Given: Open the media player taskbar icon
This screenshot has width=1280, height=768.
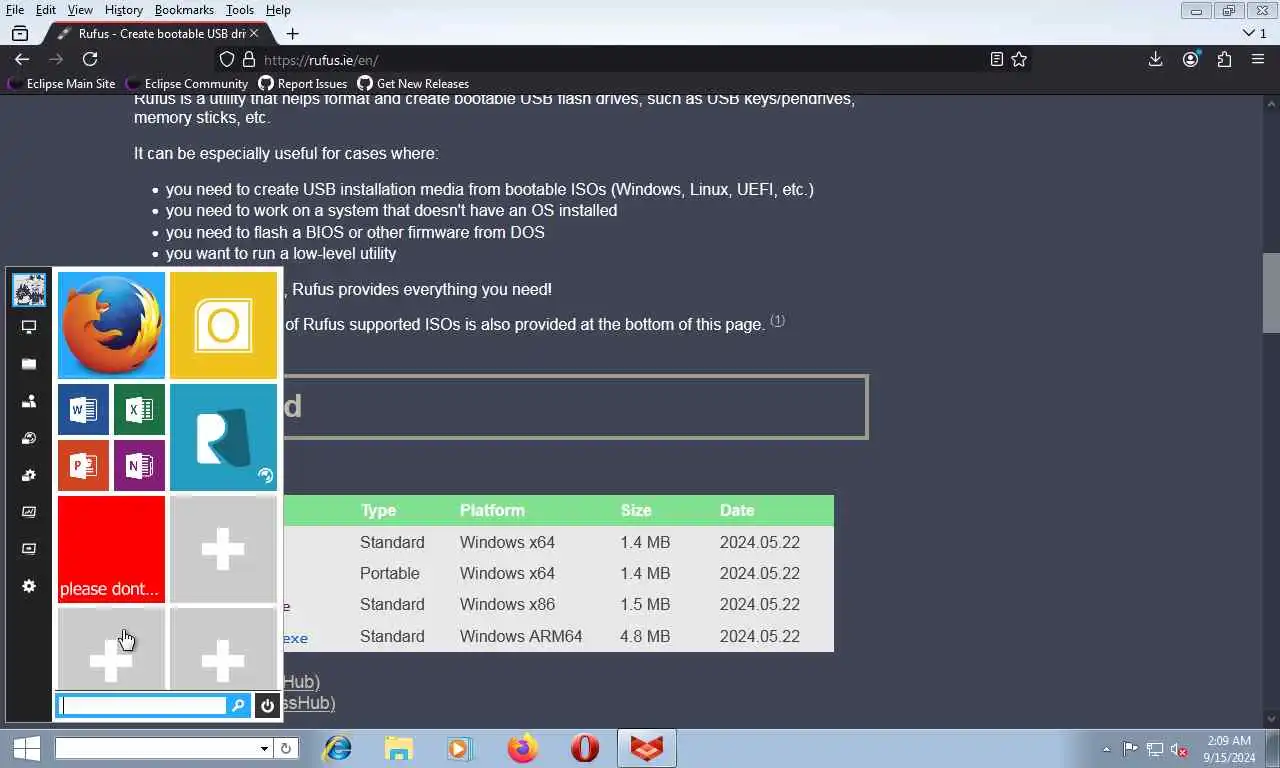Looking at the screenshot, I should coord(459,748).
